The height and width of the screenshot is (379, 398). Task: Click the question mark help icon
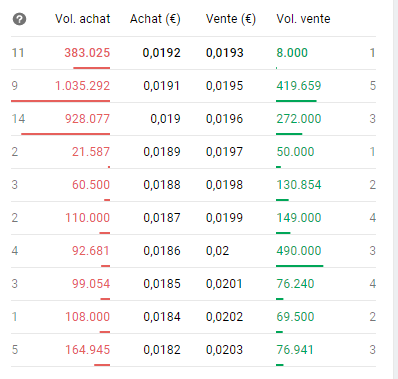tap(19, 19)
